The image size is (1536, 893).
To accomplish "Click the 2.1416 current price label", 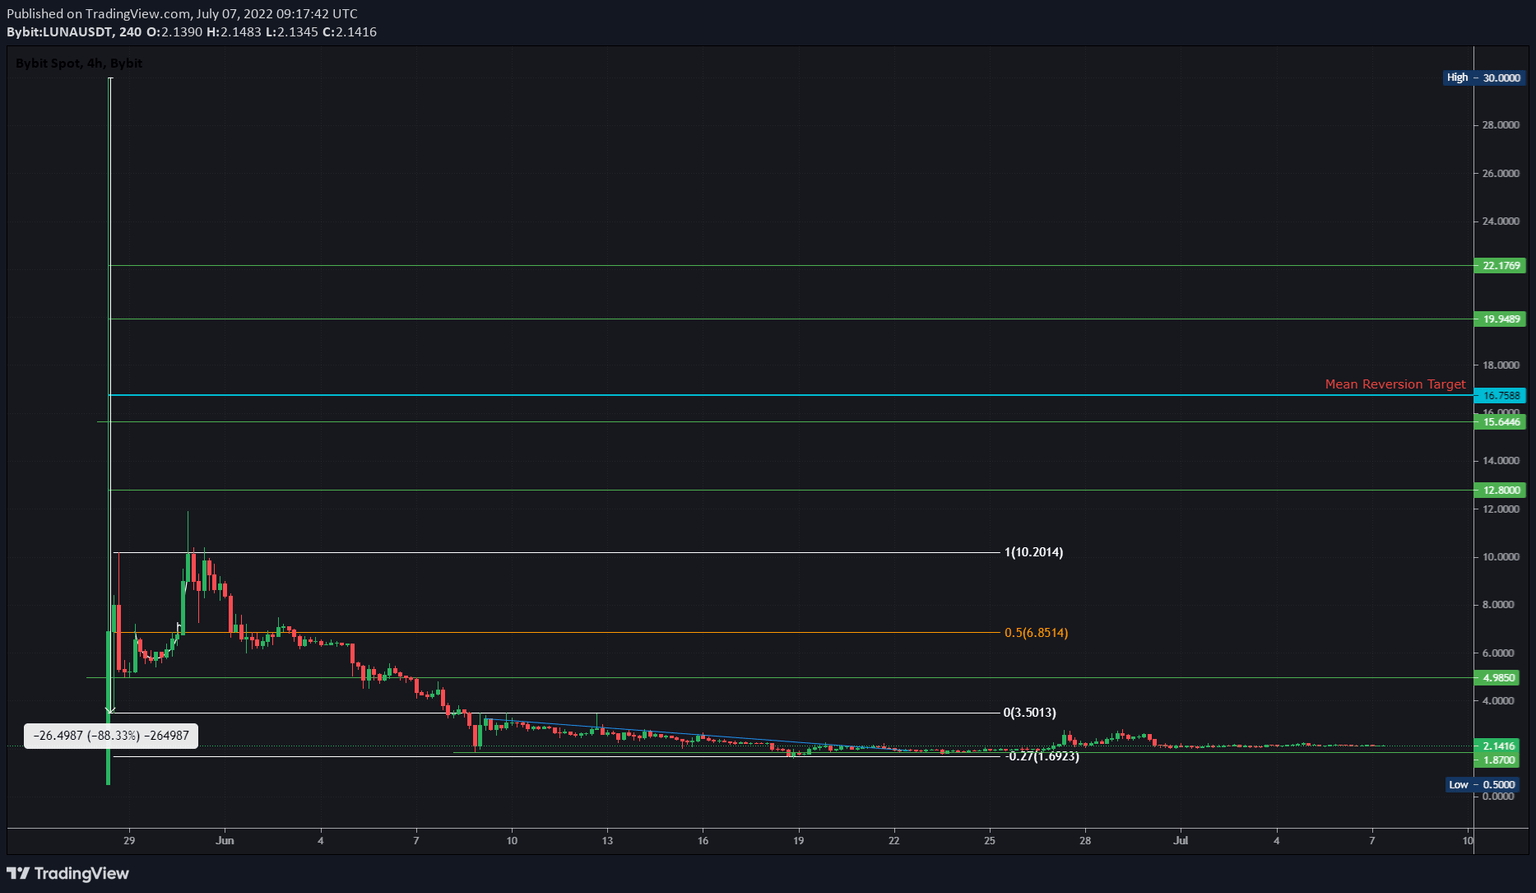I will (1498, 745).
